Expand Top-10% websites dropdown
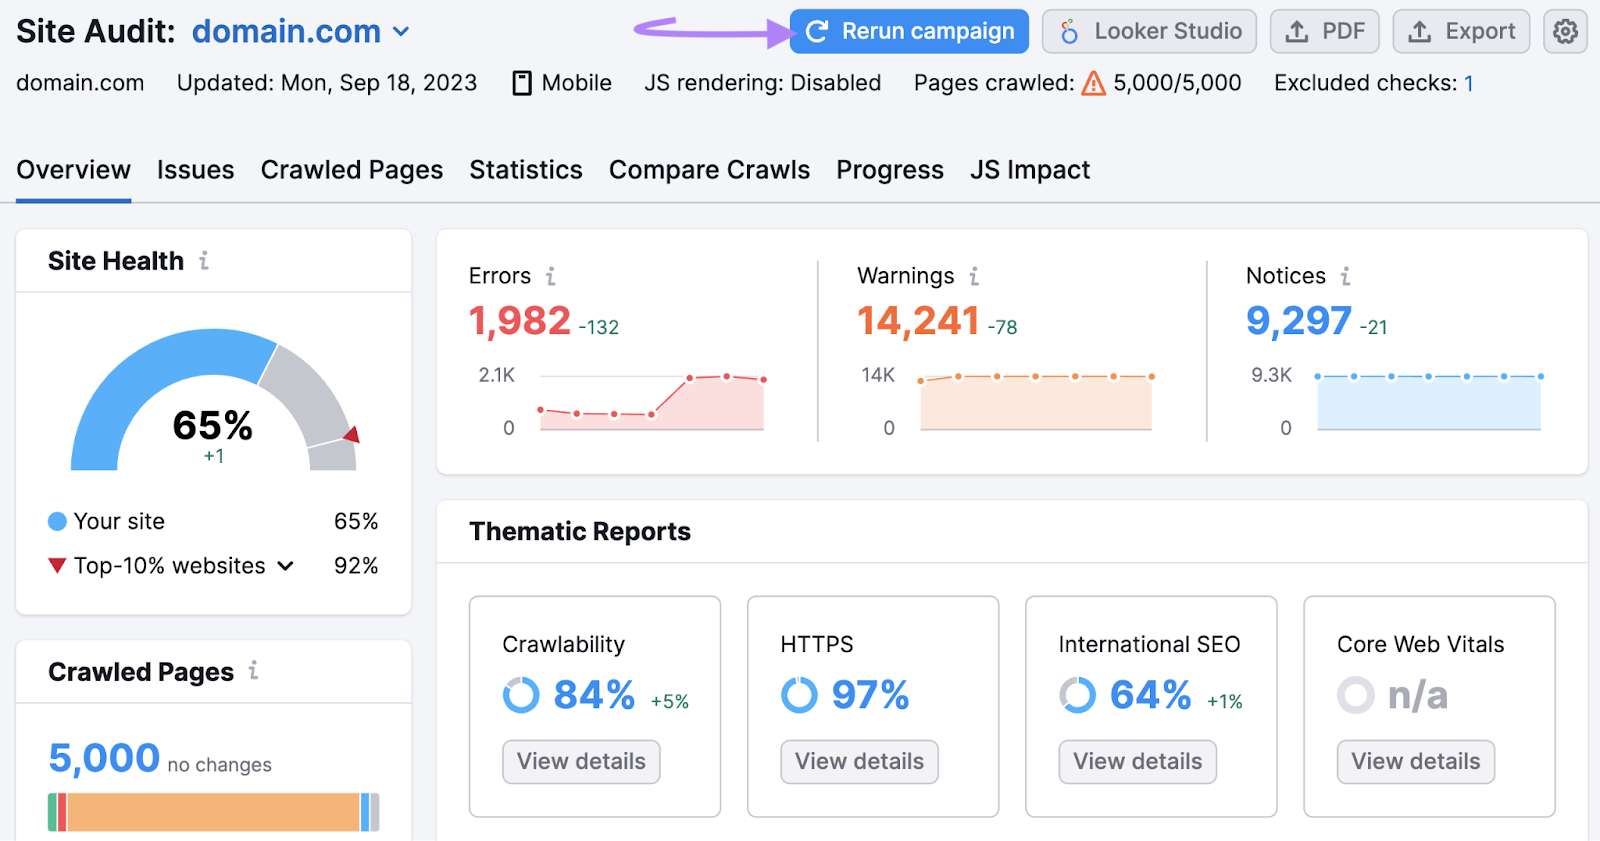Image resolution: width=1600 pixels, height=841 pixels. click(x=286, y=566)
